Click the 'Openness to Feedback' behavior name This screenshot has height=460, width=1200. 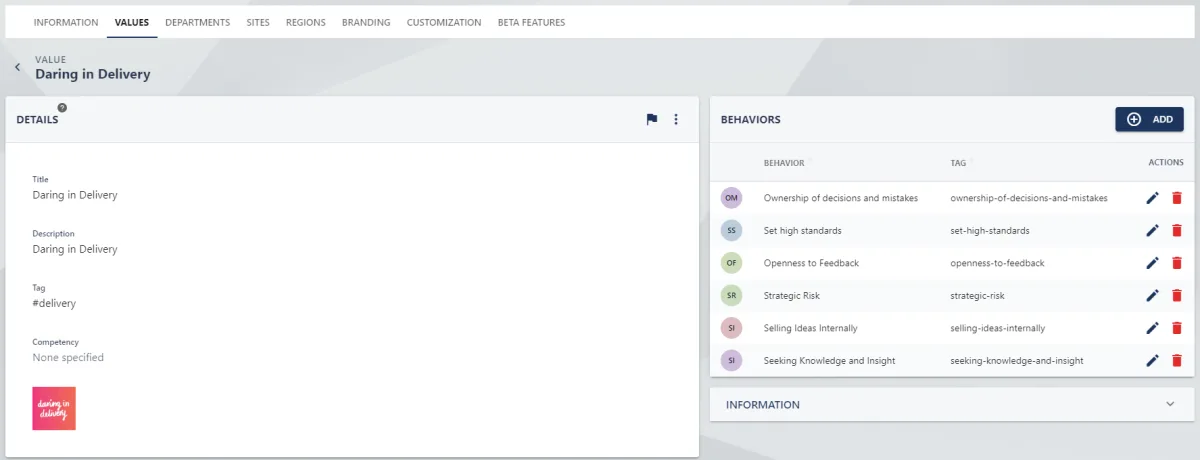click(x=811, y=263)
